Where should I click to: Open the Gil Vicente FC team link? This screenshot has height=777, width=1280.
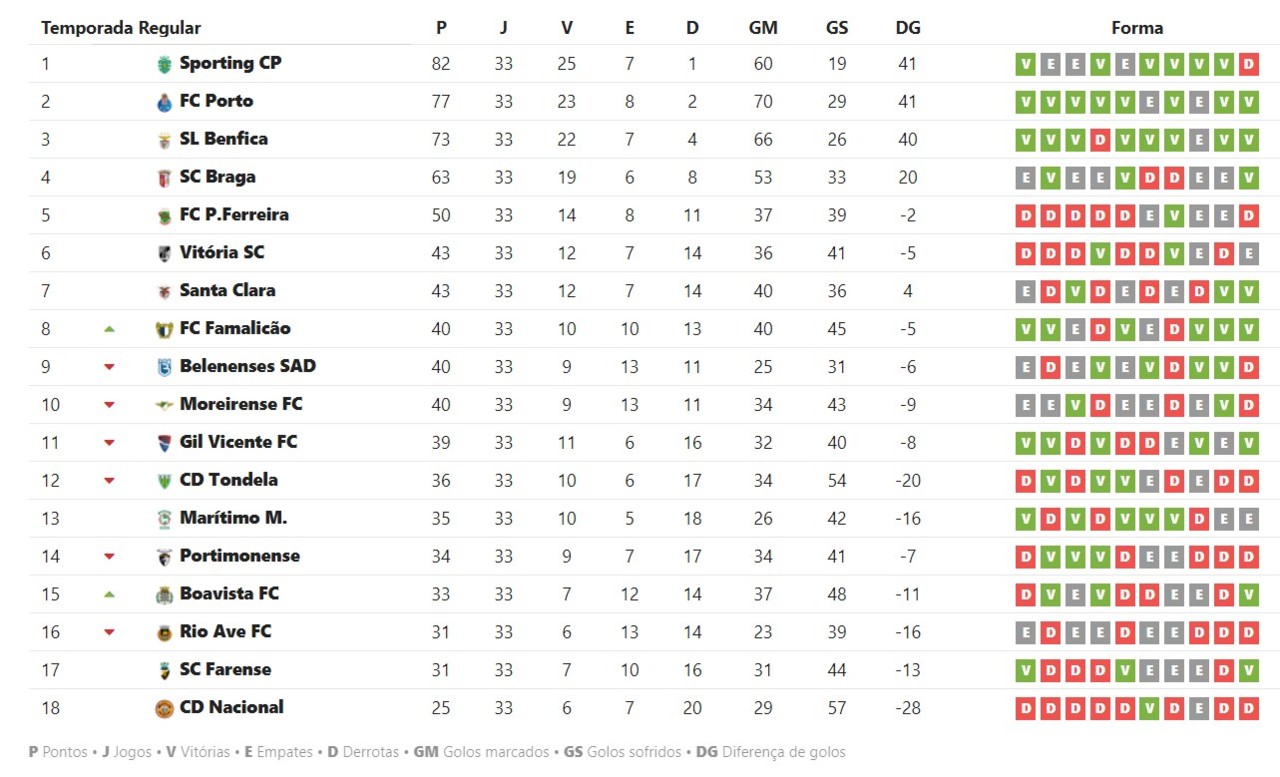pyautogui.click(x=238, y=442)
